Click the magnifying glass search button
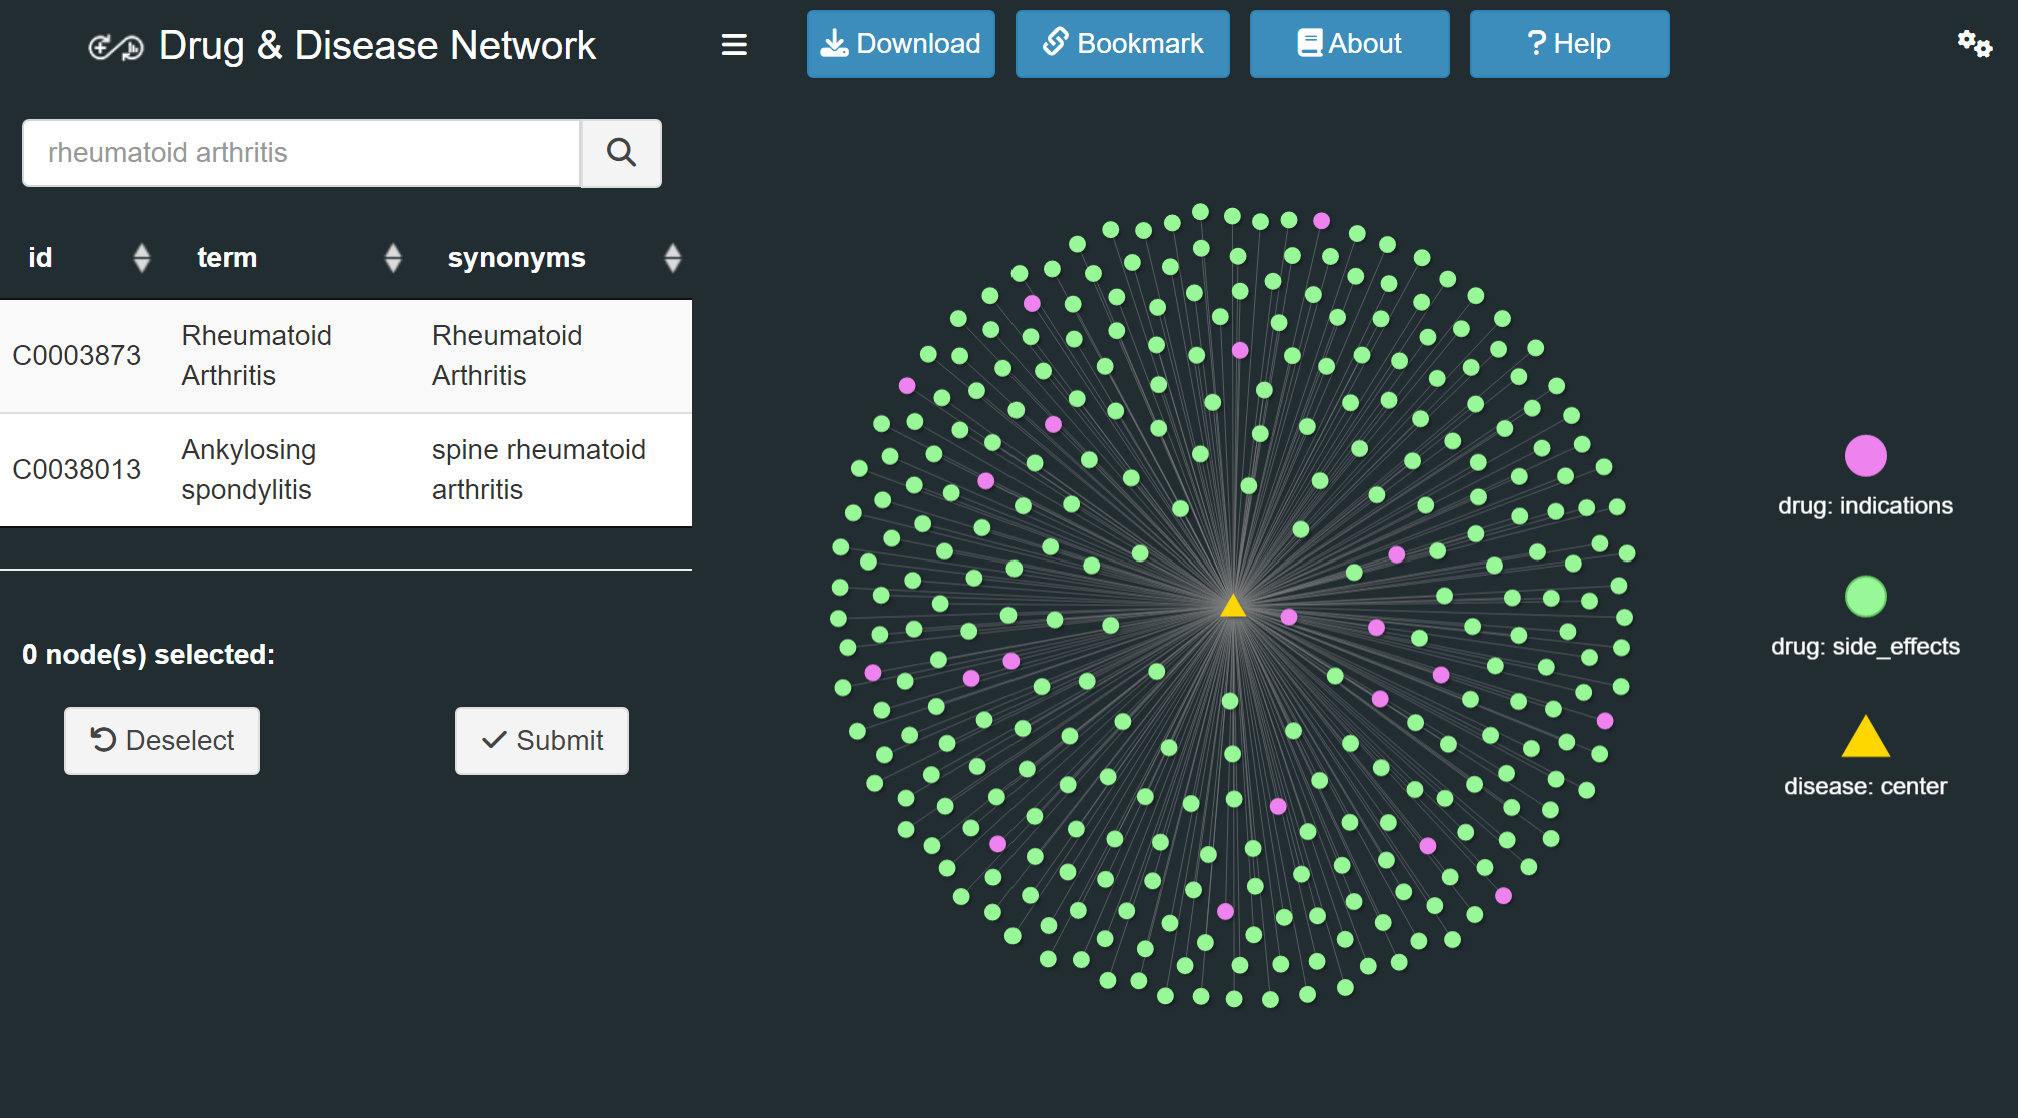The height and width of the screenshot is (1118, 2018). [621, 153]
